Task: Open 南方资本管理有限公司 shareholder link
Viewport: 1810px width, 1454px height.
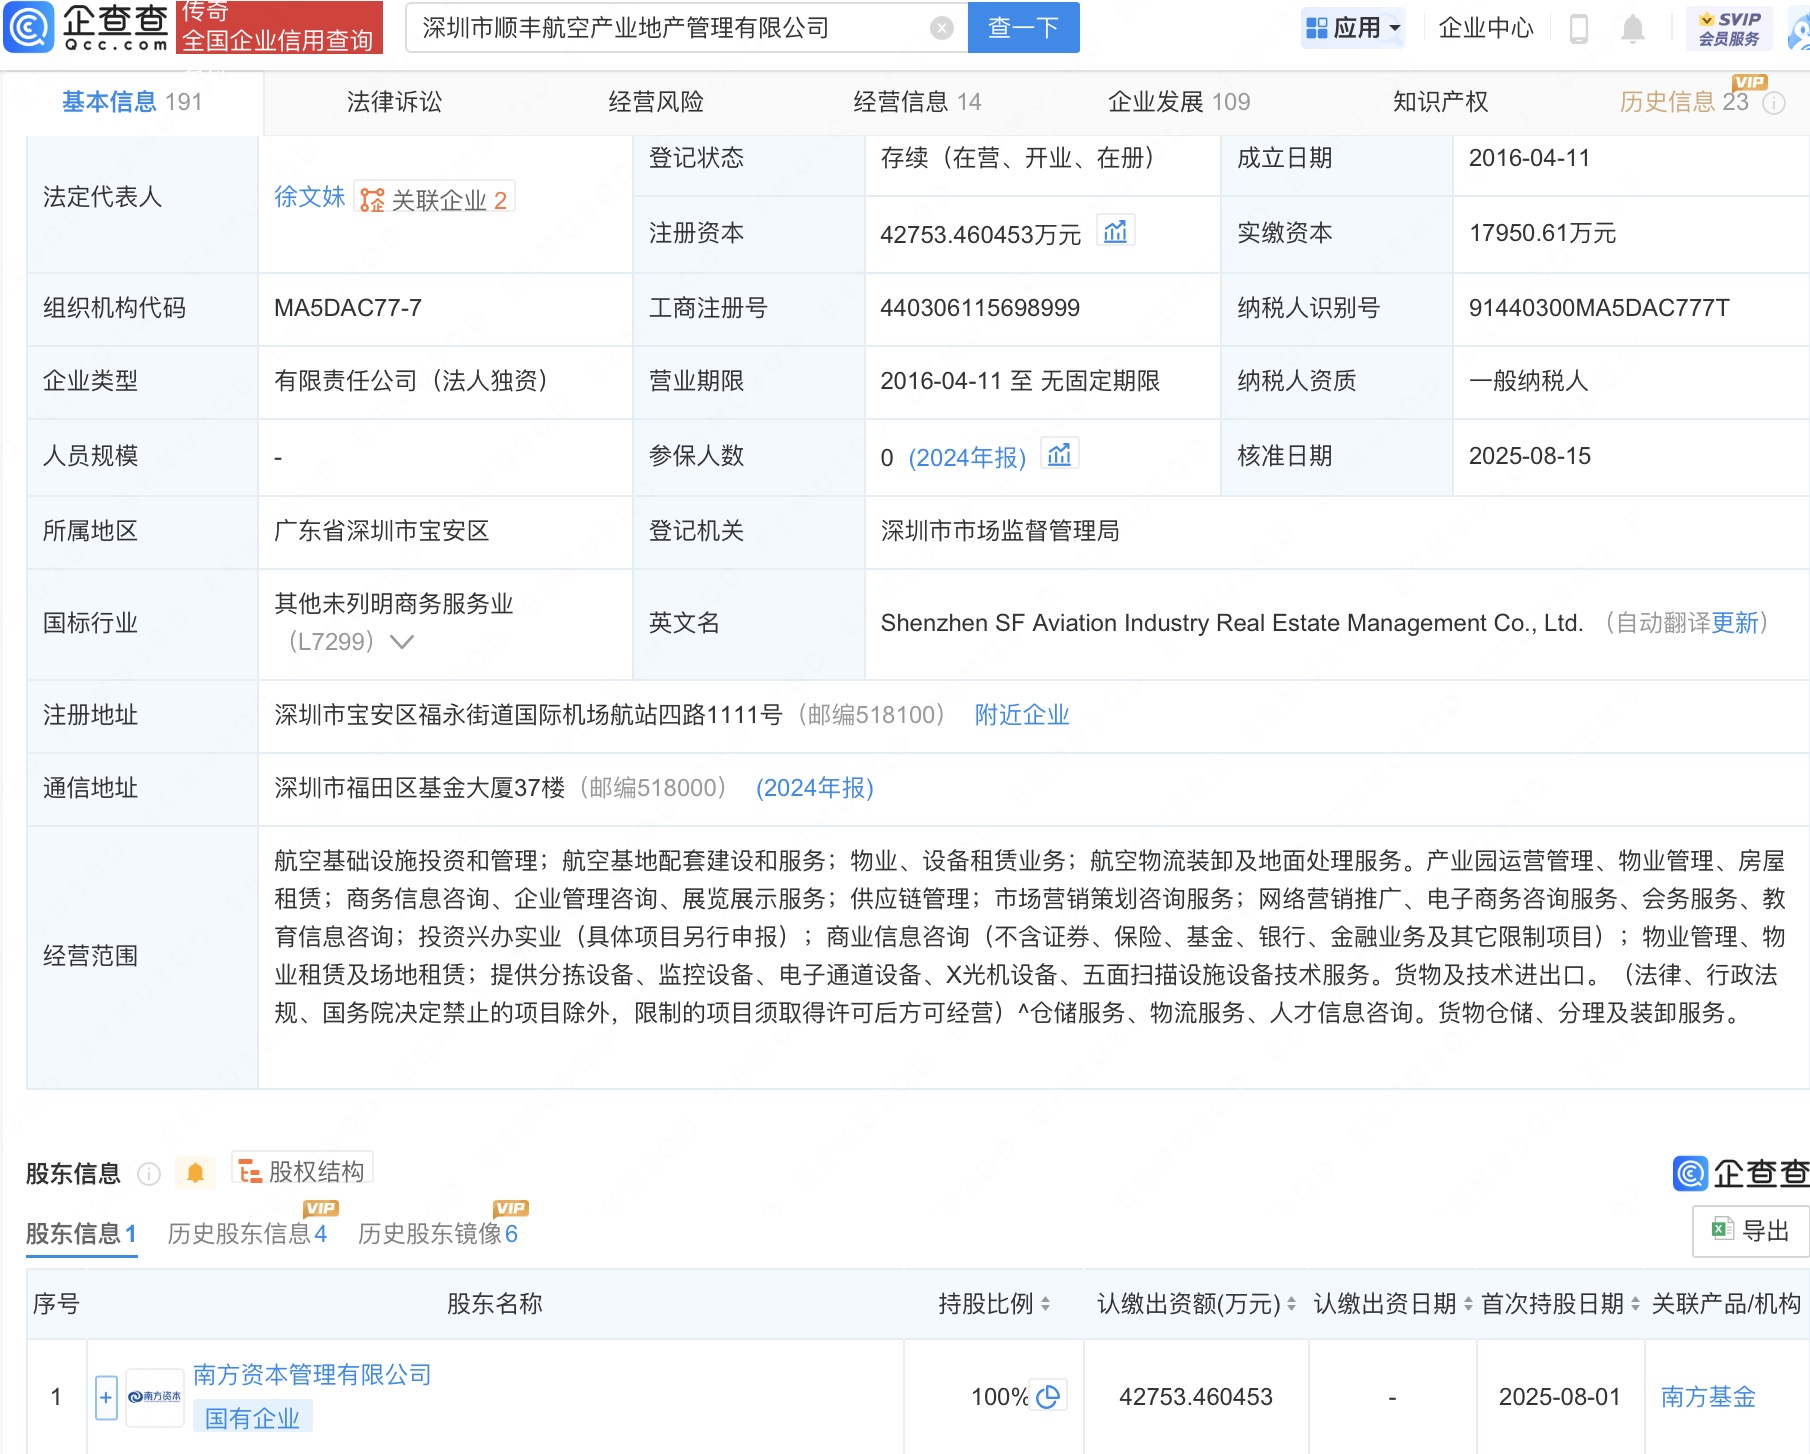Action: [312, 1375]
